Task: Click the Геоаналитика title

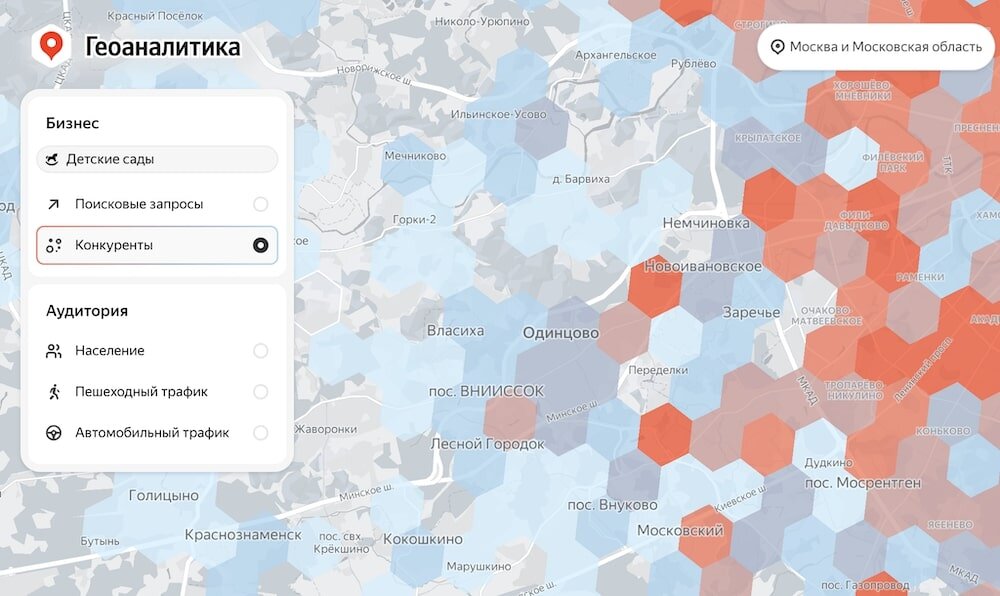Action: tap(163, 47)
